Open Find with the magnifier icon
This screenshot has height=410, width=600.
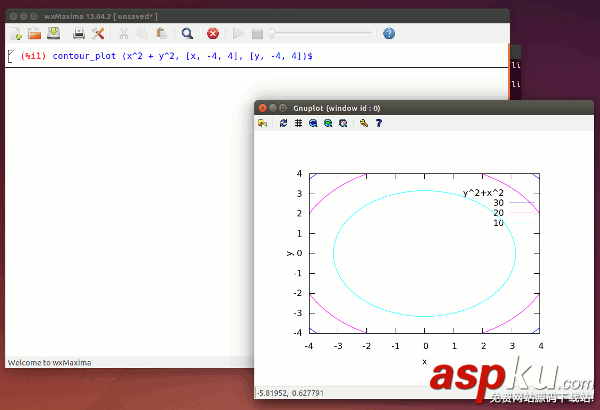point(187,34)
